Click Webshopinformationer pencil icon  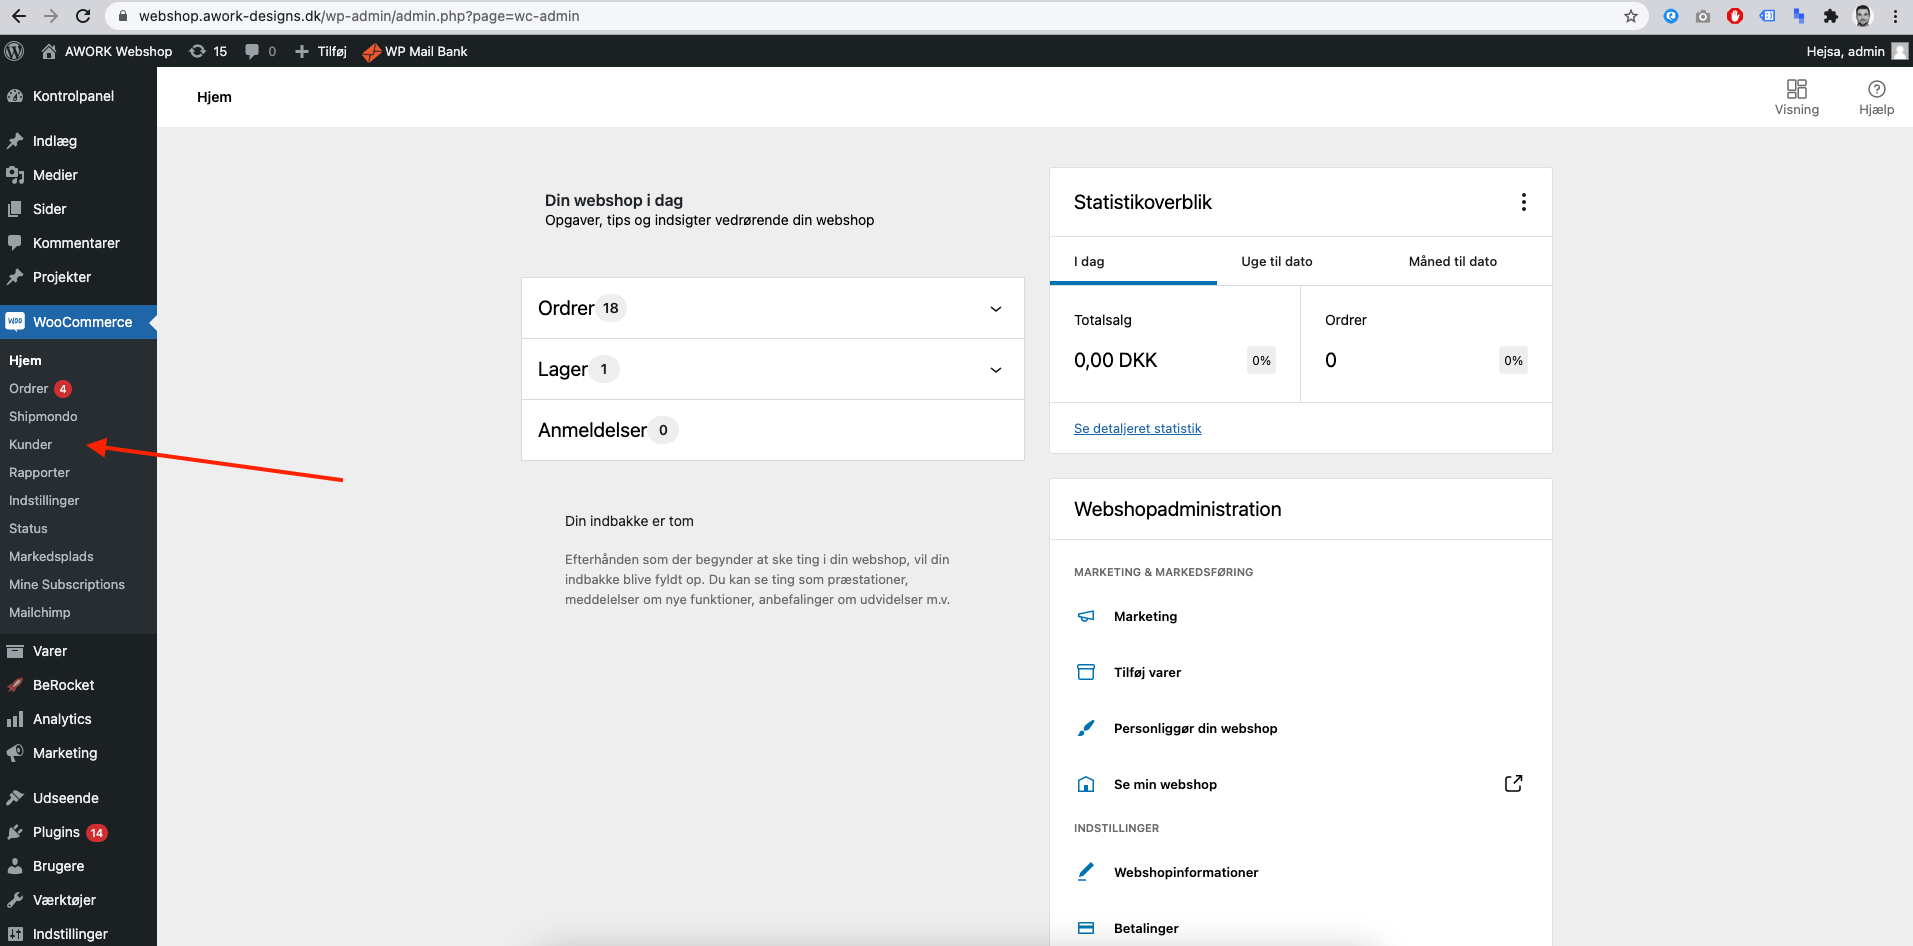(x=1086, y=872)
